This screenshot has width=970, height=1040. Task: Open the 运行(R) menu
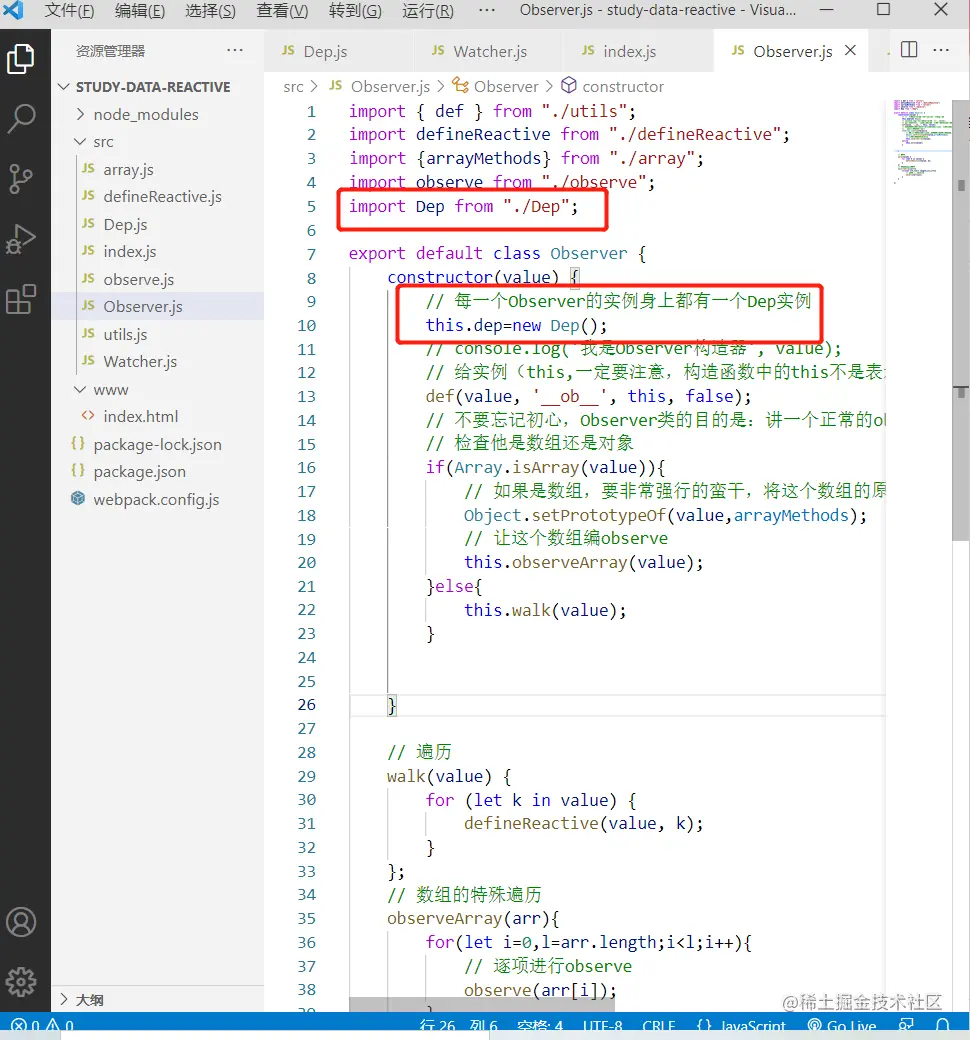[x=428, y=11]
